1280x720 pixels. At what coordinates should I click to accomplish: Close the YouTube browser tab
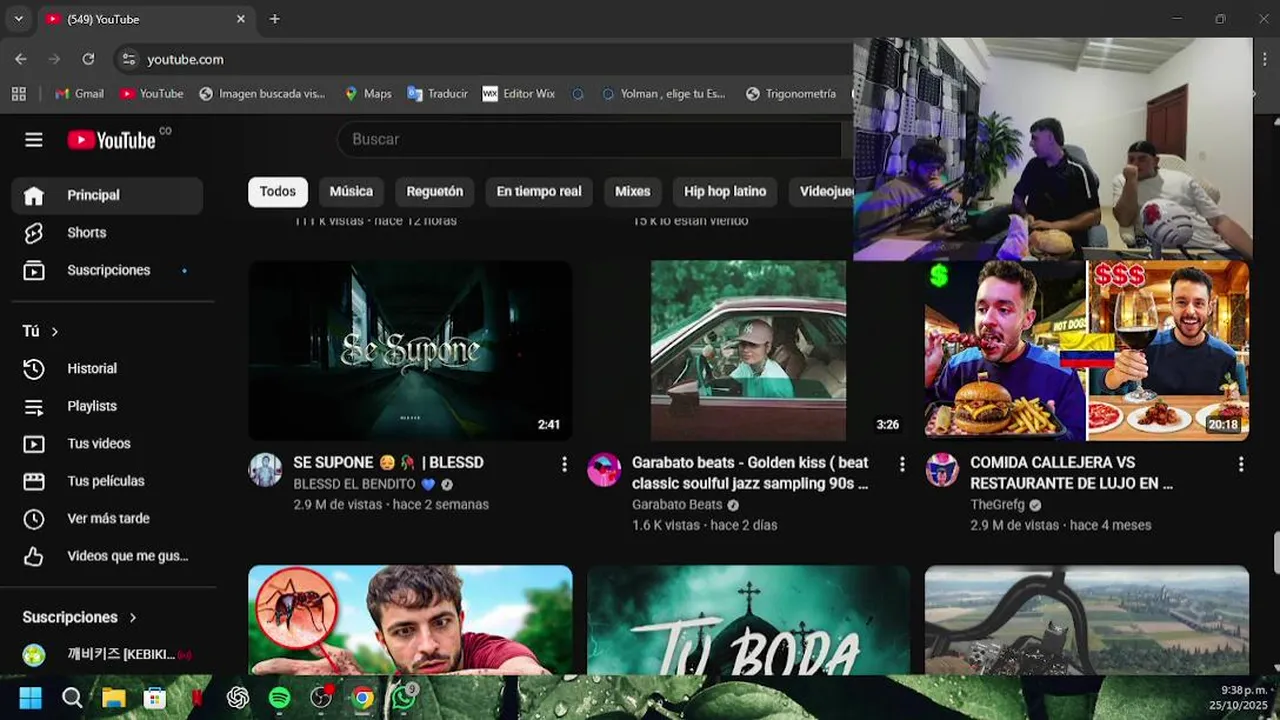pyautogui.click(x=240, y=19)
